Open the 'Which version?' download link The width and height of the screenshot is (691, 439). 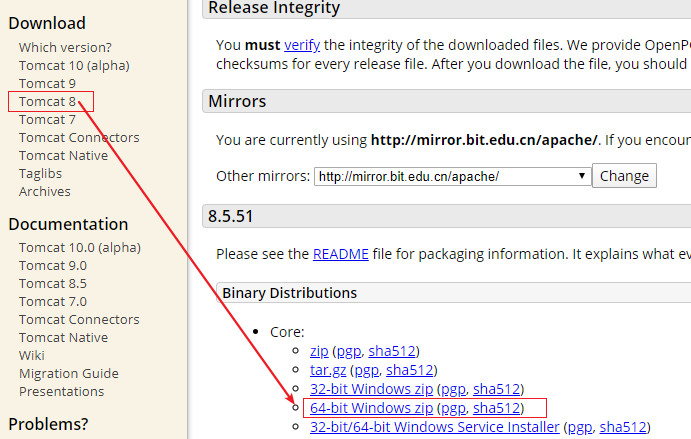(65, 47)
